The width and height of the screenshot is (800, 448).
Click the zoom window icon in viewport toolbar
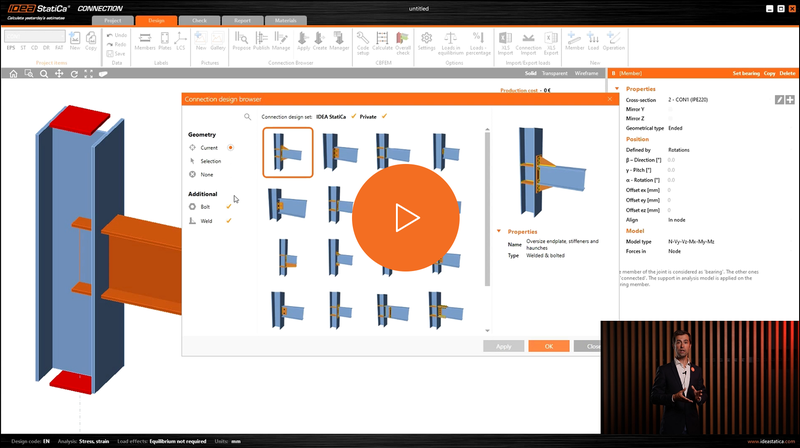pos(29,74)
